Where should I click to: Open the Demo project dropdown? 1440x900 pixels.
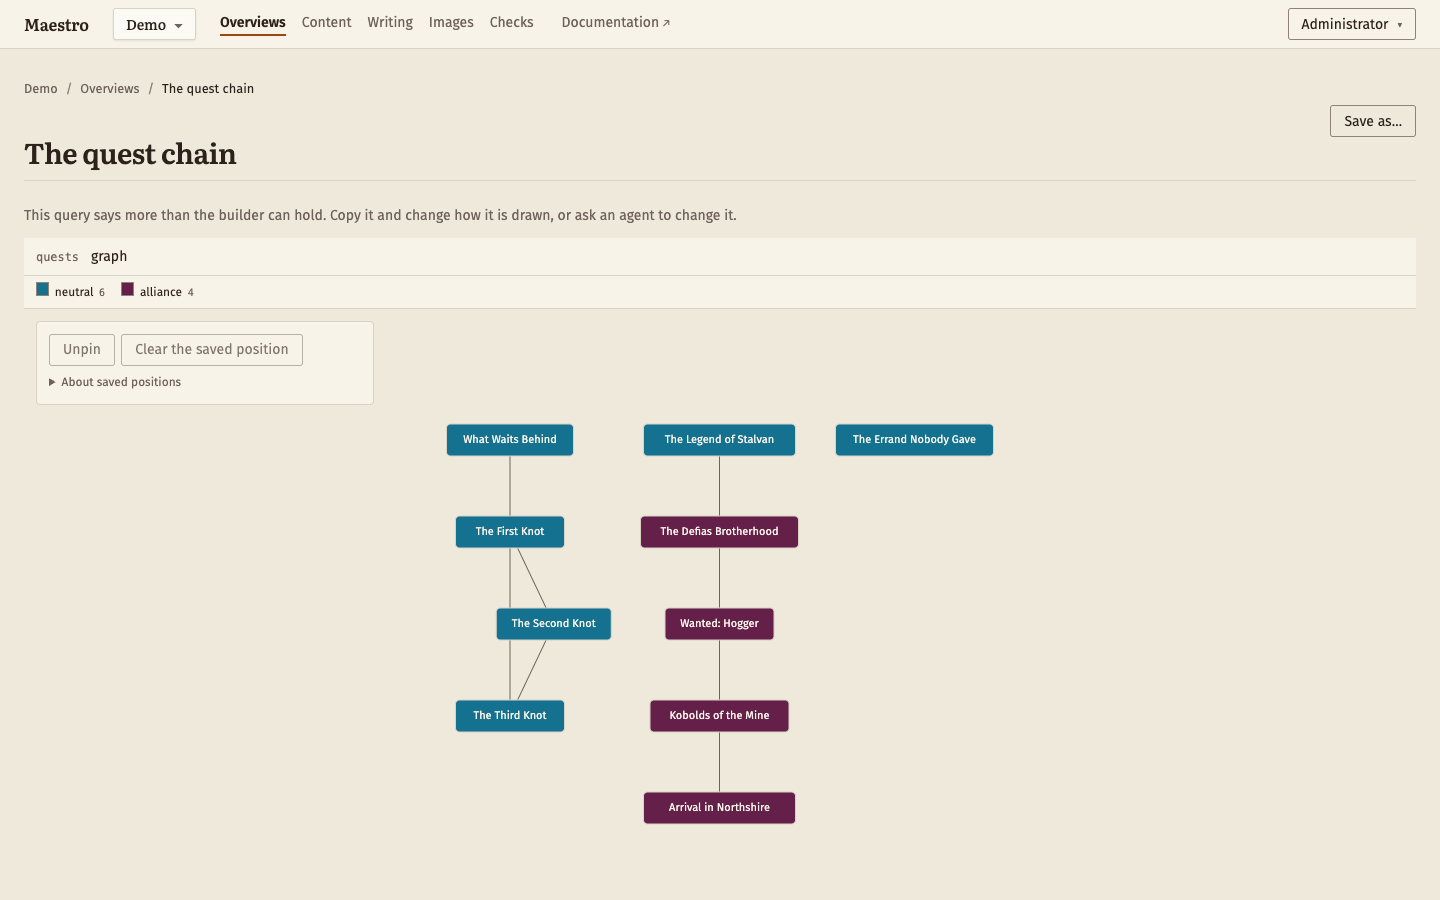pyautogui.click(x=154, y=24)
